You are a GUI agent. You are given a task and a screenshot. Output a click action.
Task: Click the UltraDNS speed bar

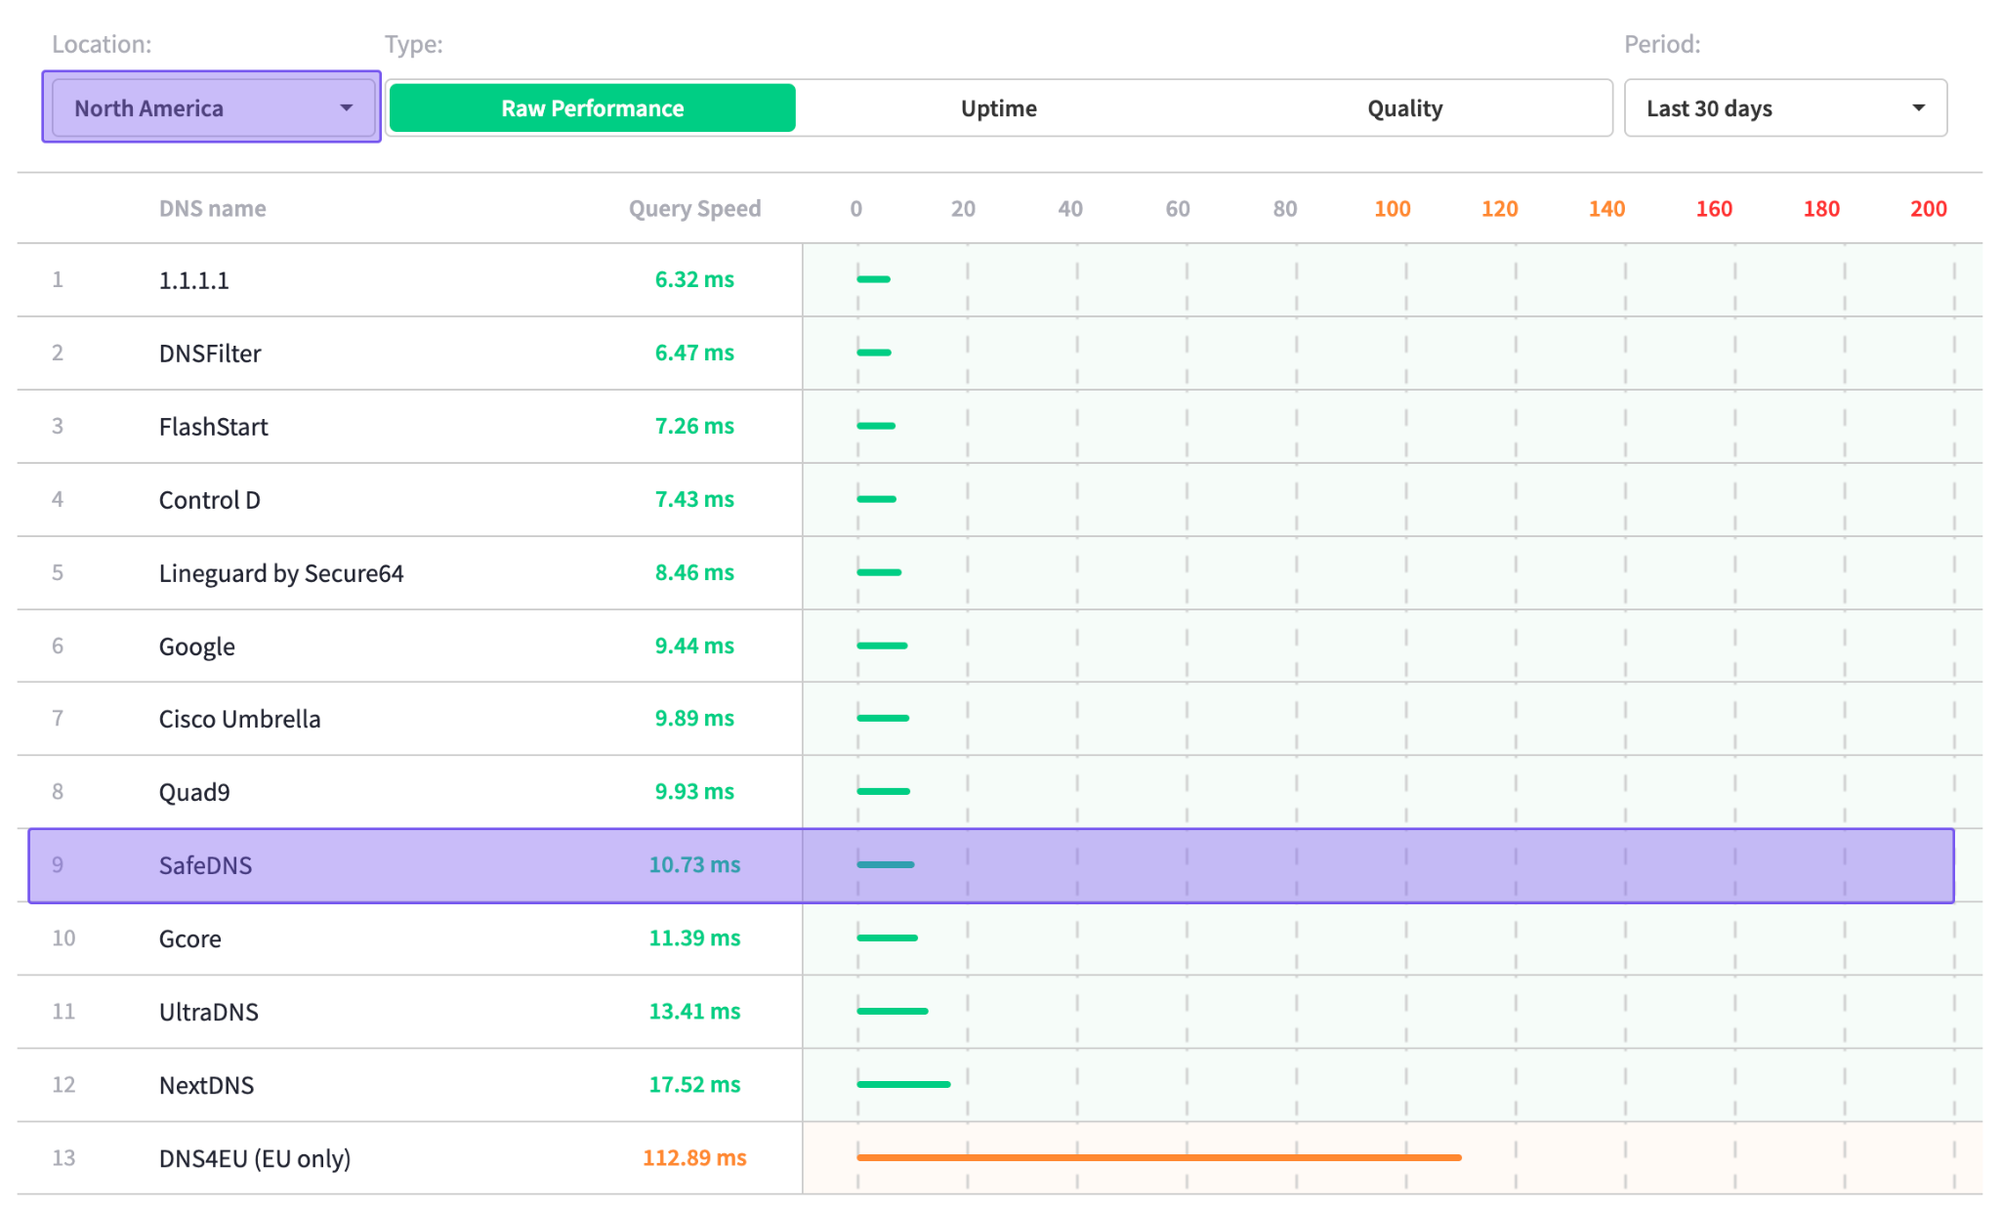point(892,1011)
